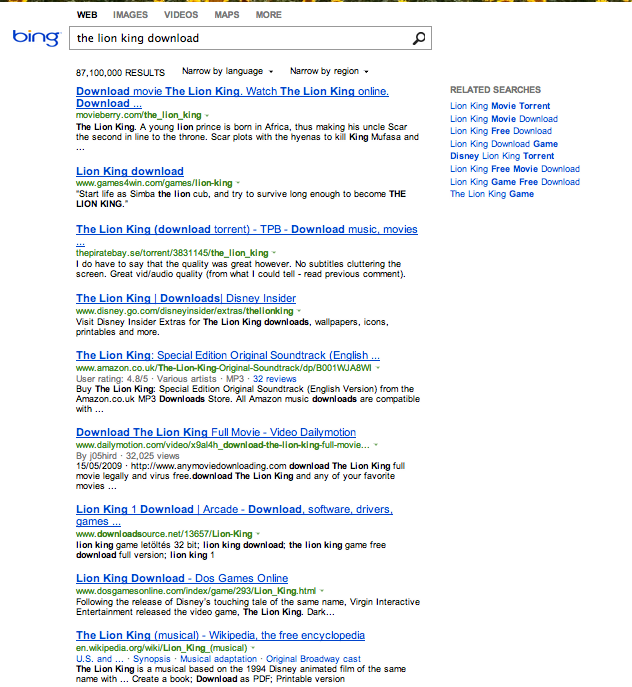Screen dimensions: 632x687
Task: Select related search 'Lion King Movie Torrent'
Action: 500,106
